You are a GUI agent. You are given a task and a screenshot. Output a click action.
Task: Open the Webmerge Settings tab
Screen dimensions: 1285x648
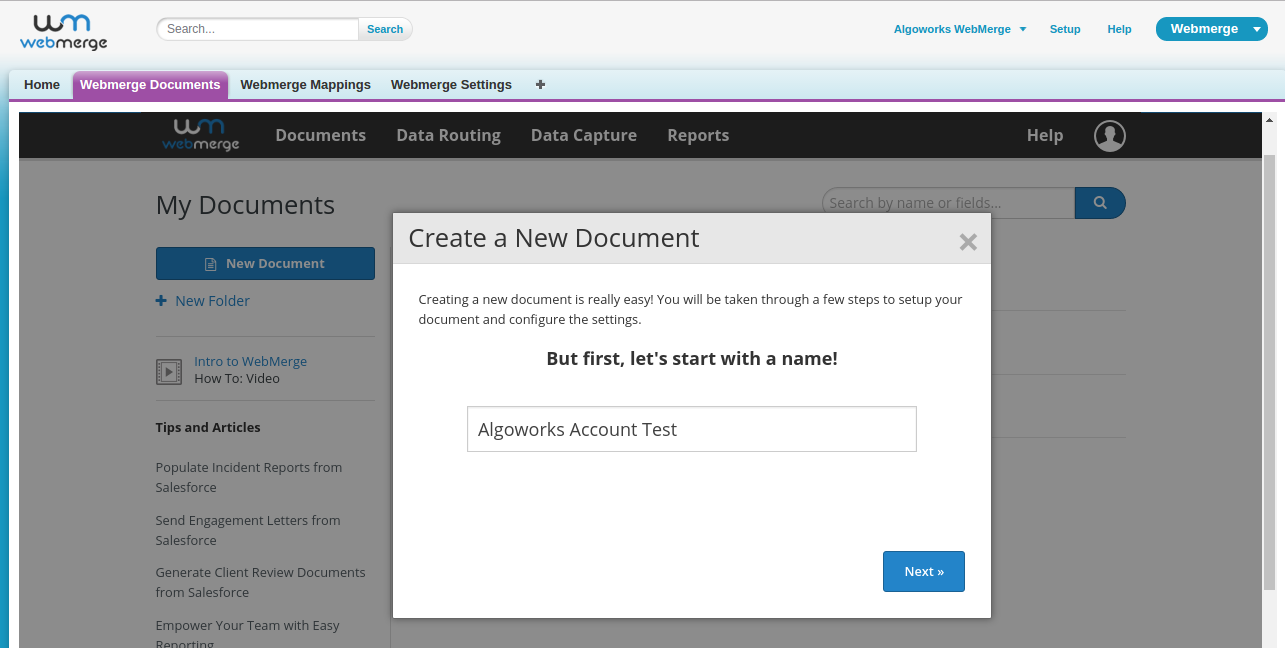pos(451,85)
